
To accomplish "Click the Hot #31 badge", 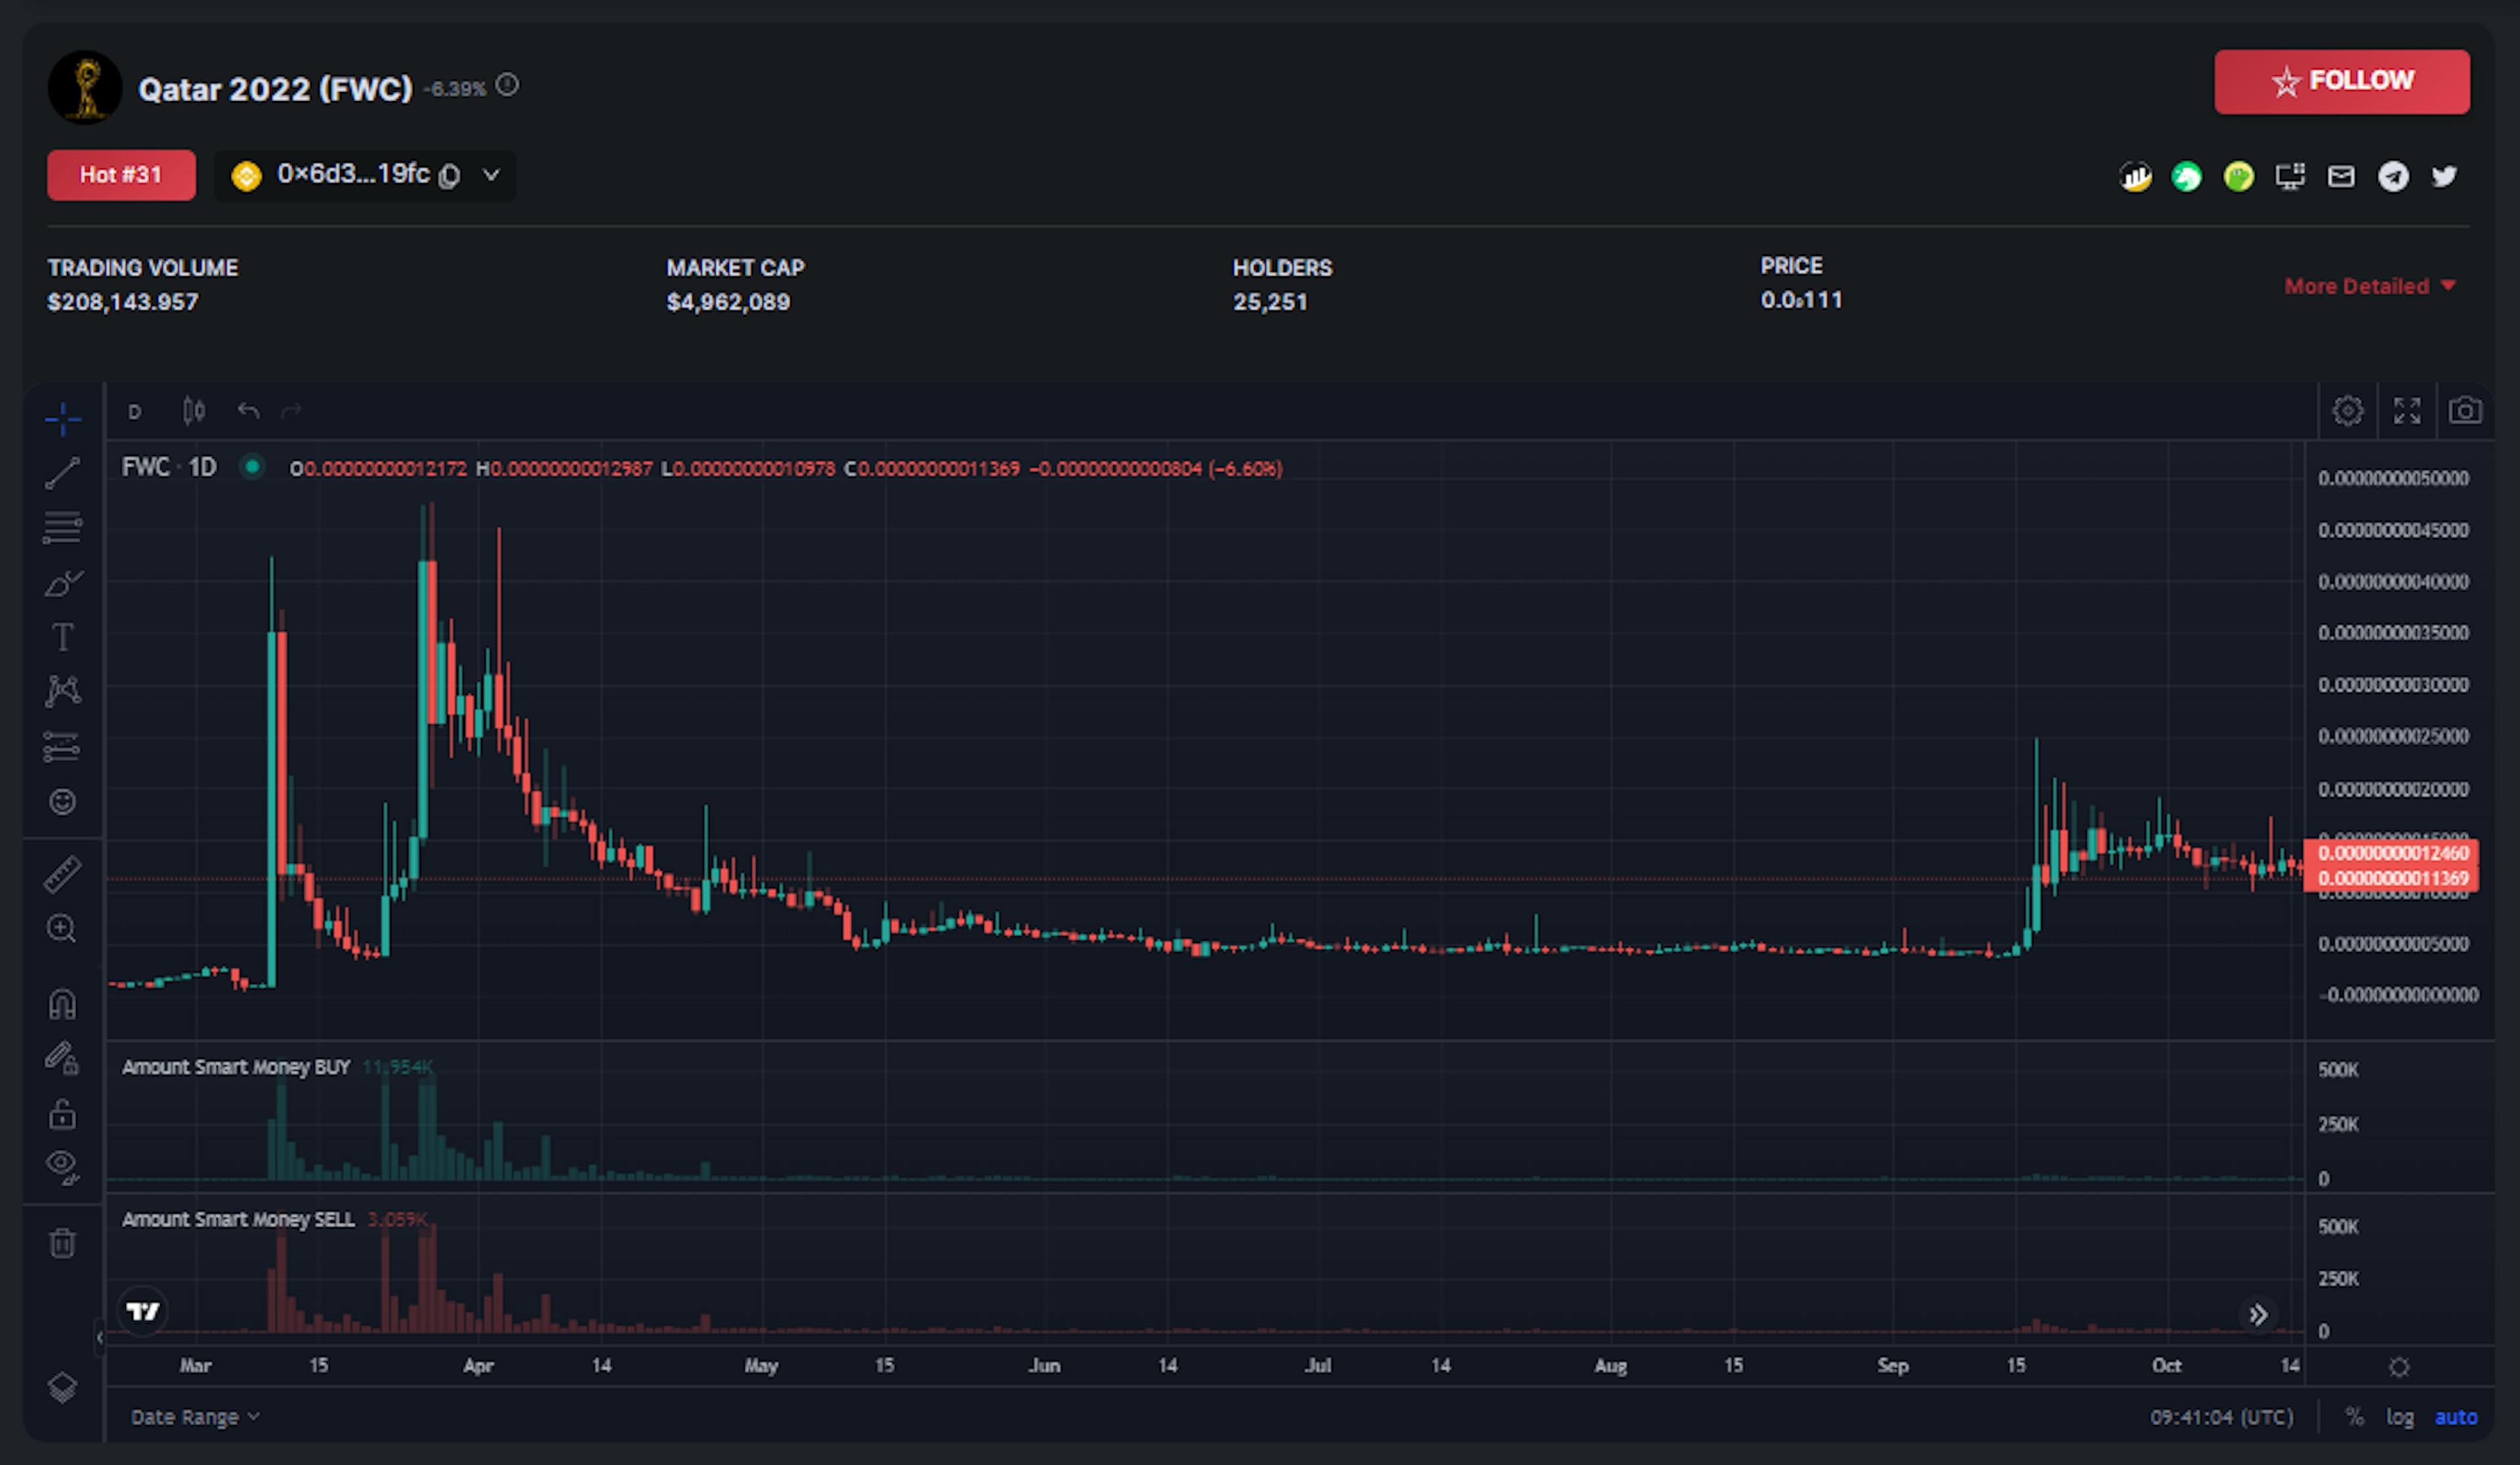I will [x=121, y=175].
